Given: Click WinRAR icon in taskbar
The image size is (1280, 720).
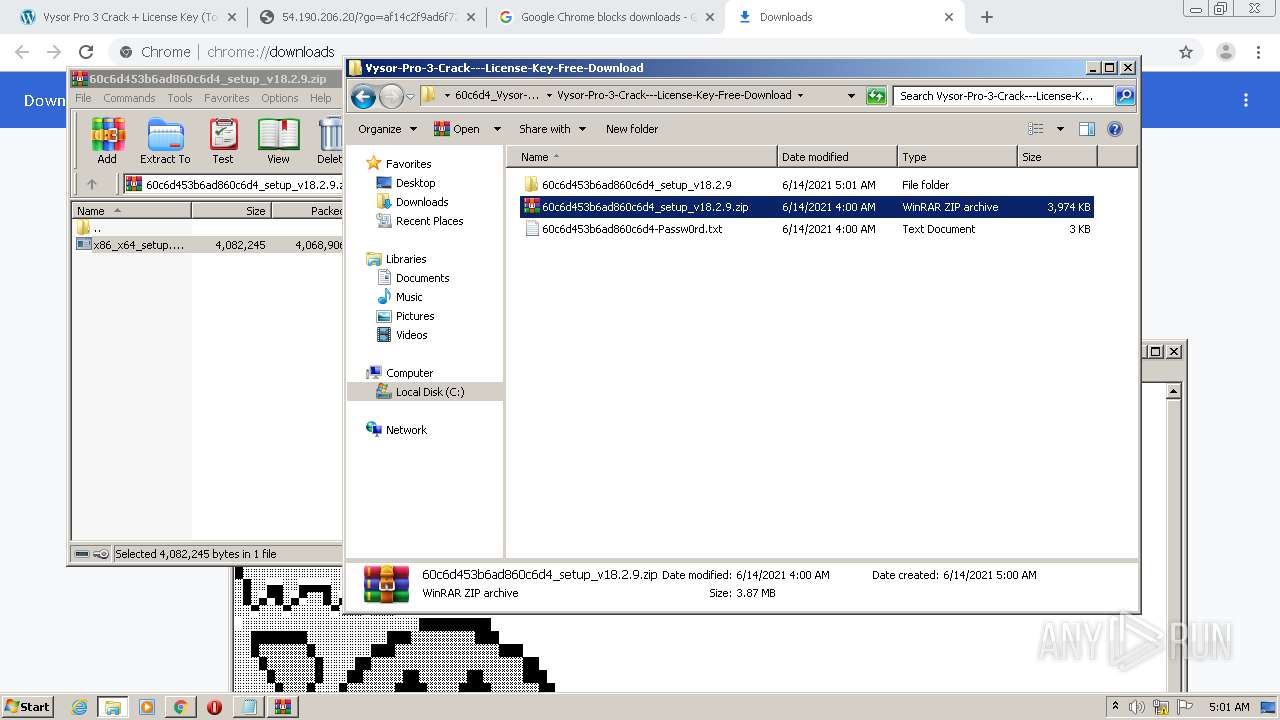Looking at the screenshot, I should coord(282,707).
